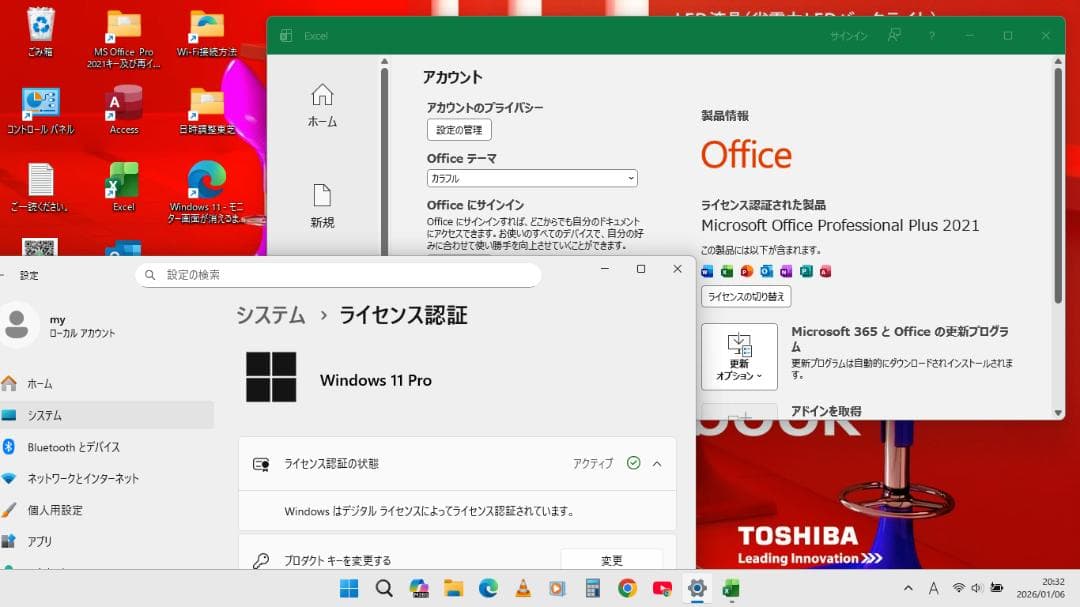1080x607 pixels.
Task: Collapse the ライセンス認証の状態 section
Action: point(657,463)
